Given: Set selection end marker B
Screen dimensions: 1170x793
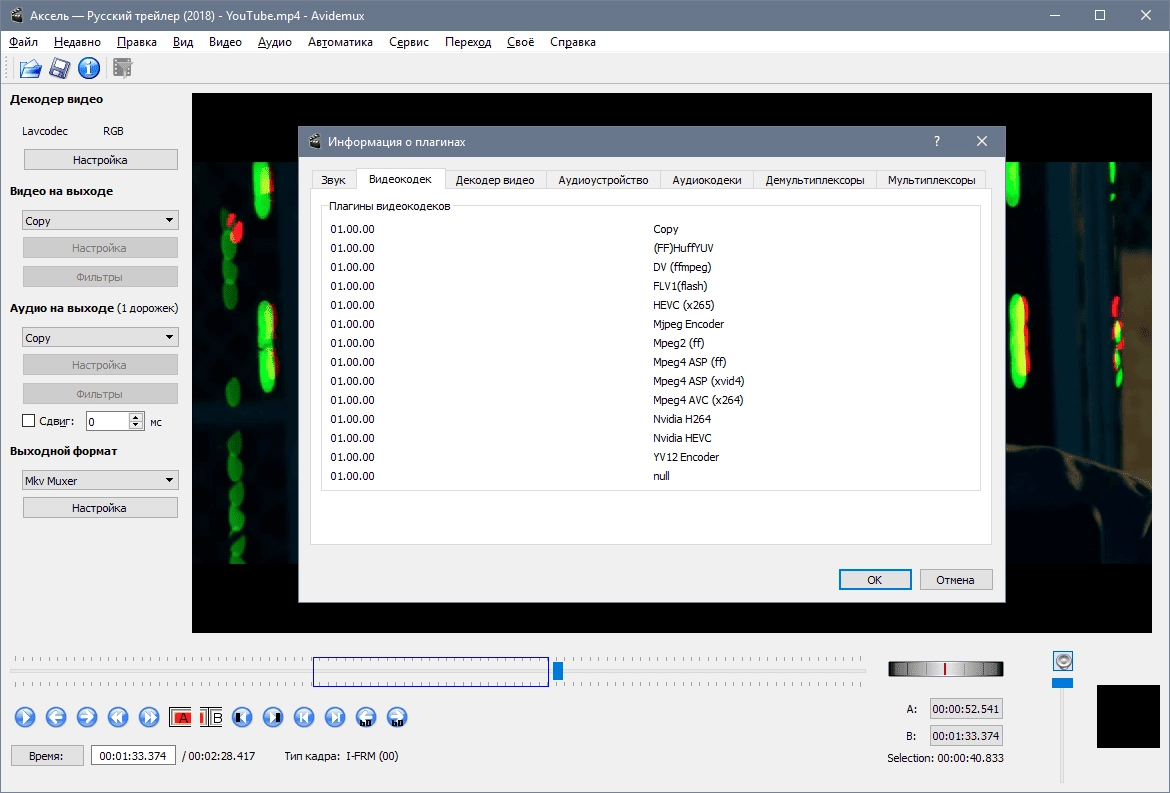Looking at the screenshot, I should point(211,718).
